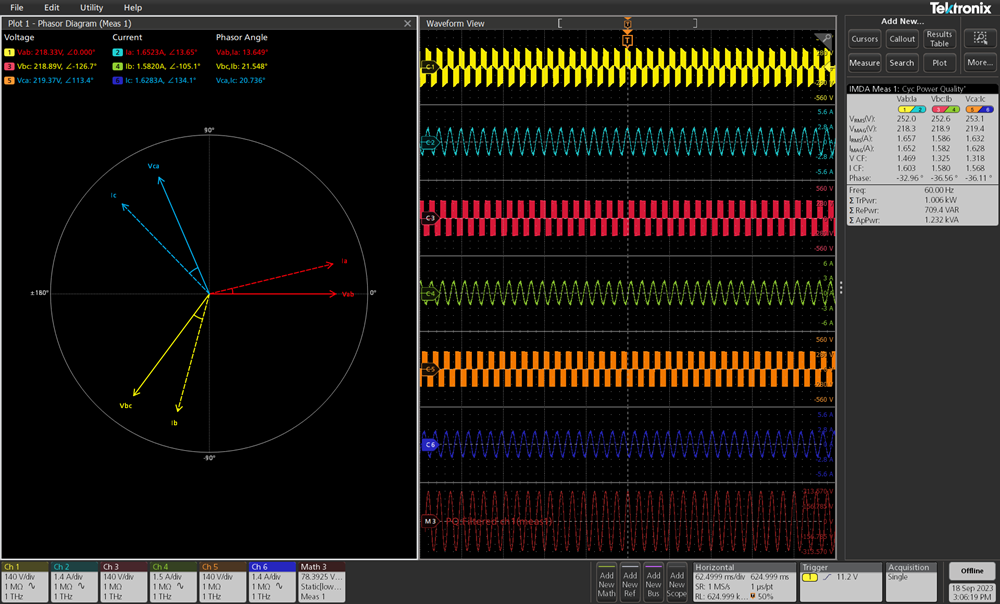Click the trigger position marker above the waveforms
Image resolution: width=1000 pixels, height=604 pixels.
click(627, 22)
